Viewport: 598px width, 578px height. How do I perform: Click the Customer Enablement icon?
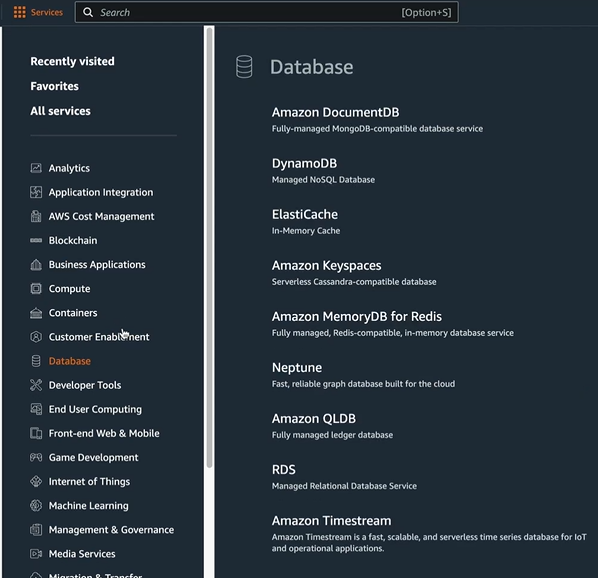(36, 337)
